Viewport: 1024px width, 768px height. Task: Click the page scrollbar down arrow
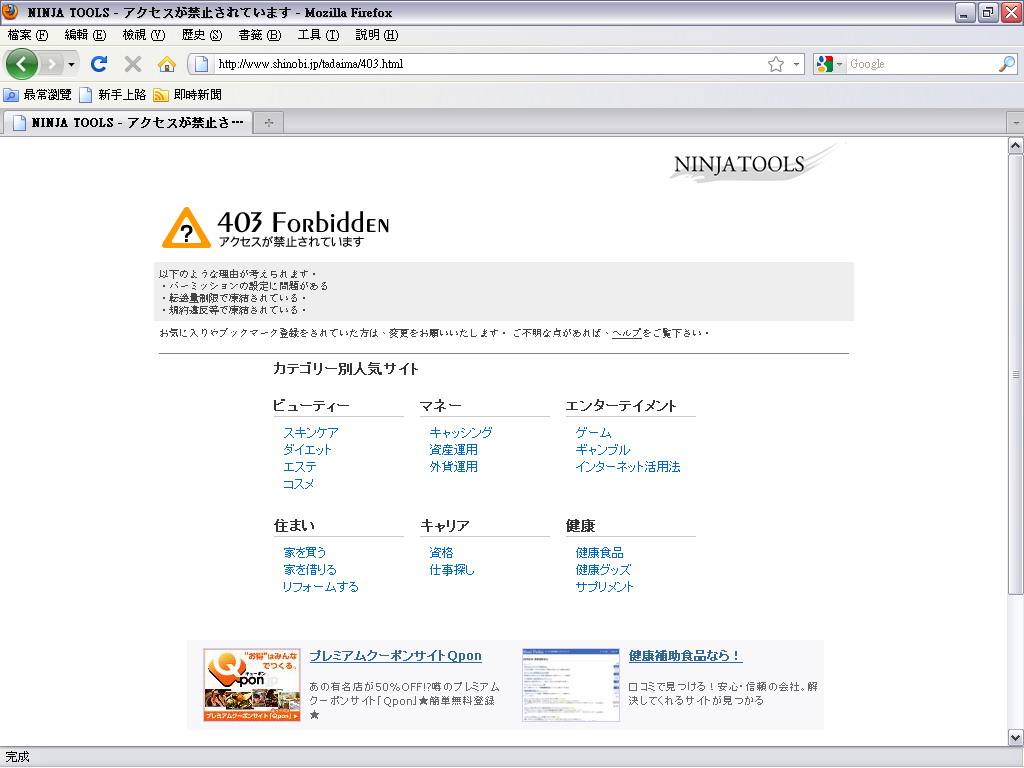click(x=1016, y=738)
